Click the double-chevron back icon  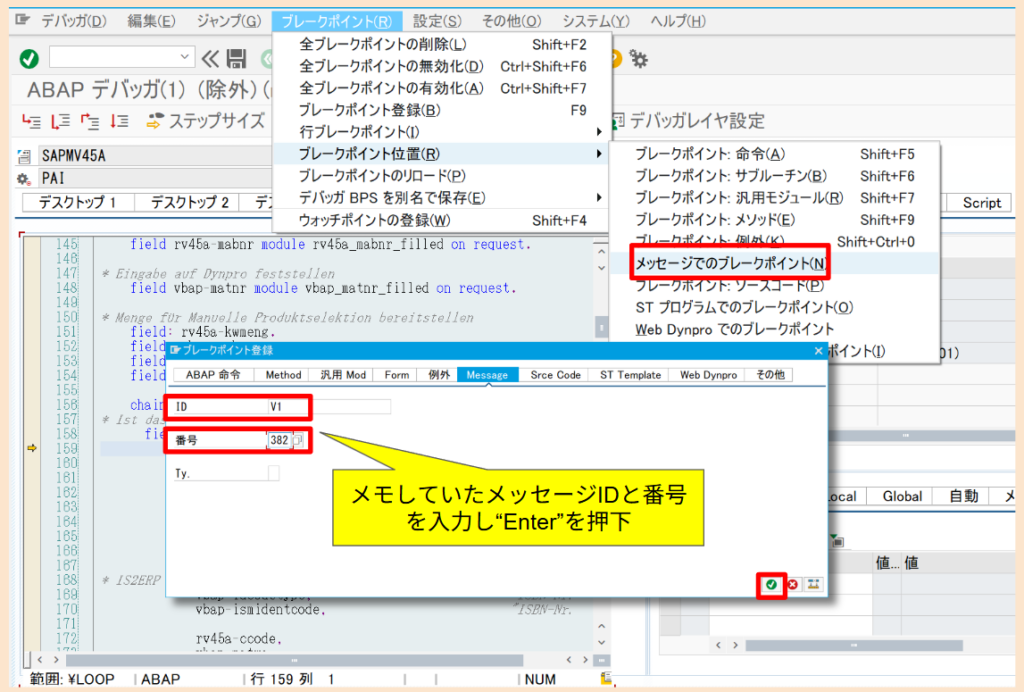point(210,59)
